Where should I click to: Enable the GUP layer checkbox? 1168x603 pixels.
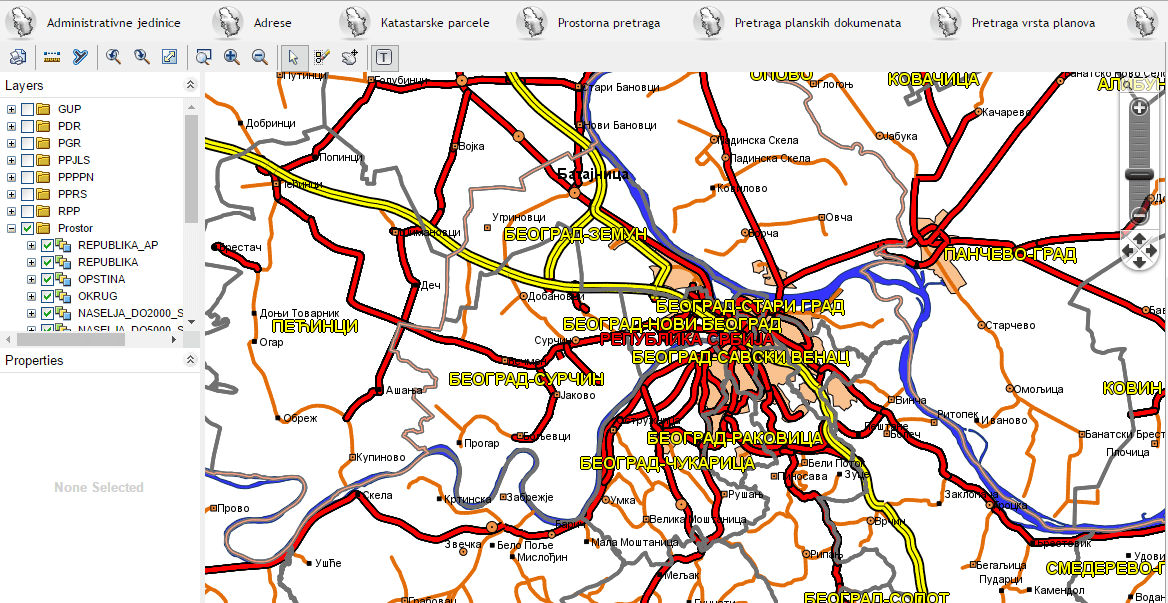[28, 109]
